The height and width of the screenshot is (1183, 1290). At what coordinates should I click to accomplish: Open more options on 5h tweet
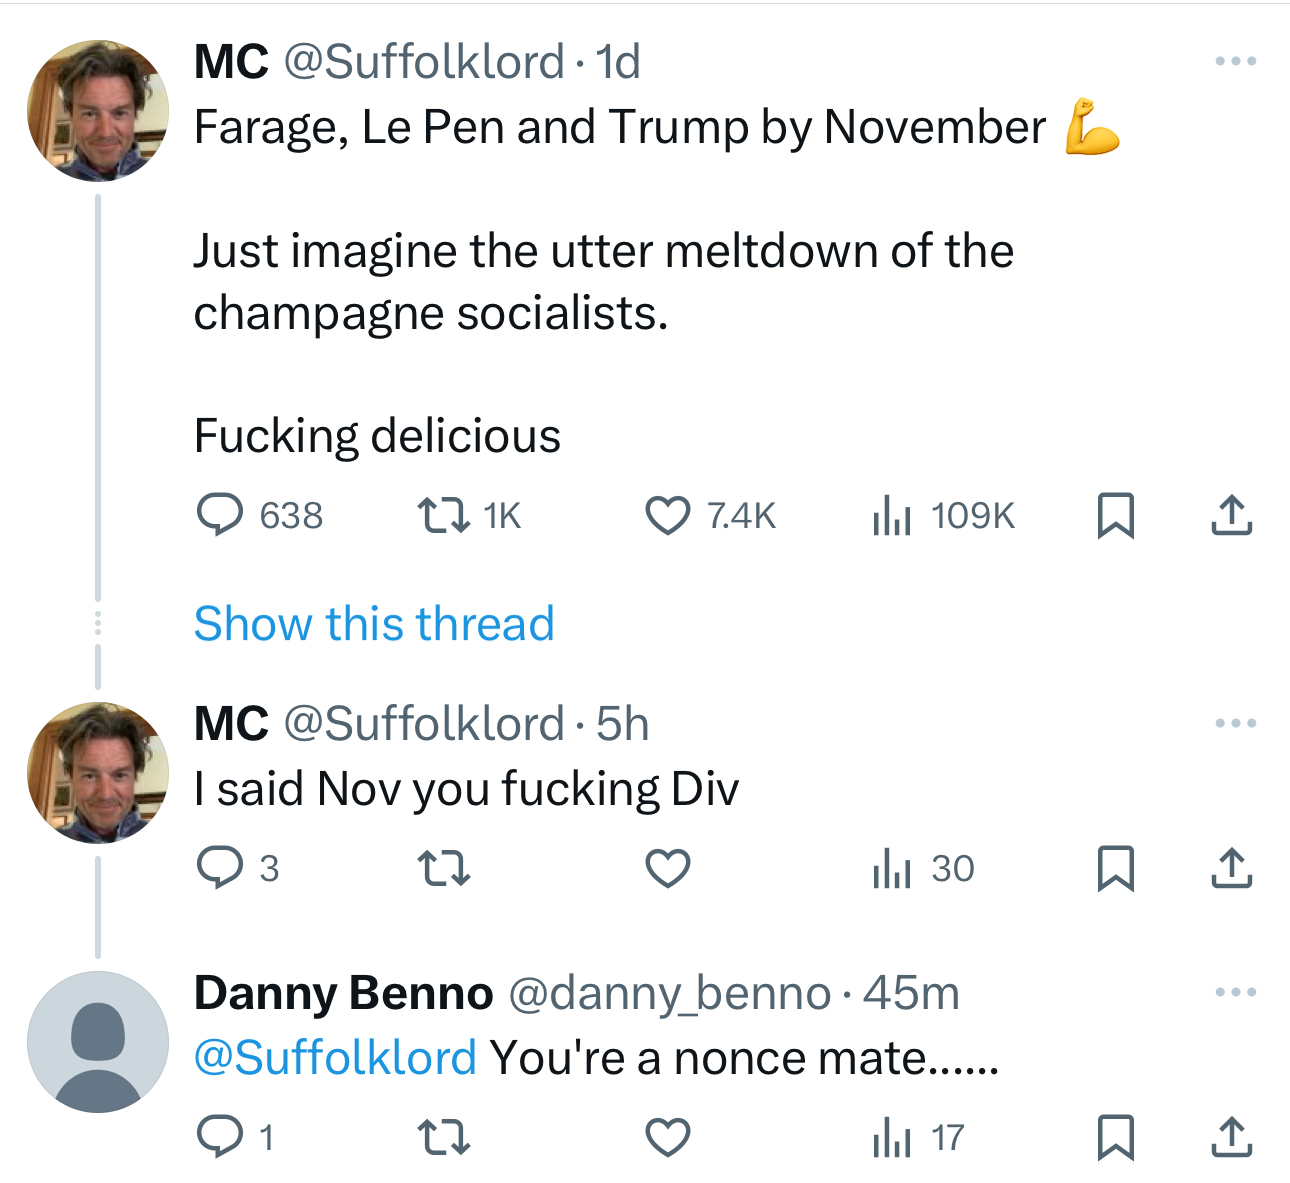coord(1235,723)
